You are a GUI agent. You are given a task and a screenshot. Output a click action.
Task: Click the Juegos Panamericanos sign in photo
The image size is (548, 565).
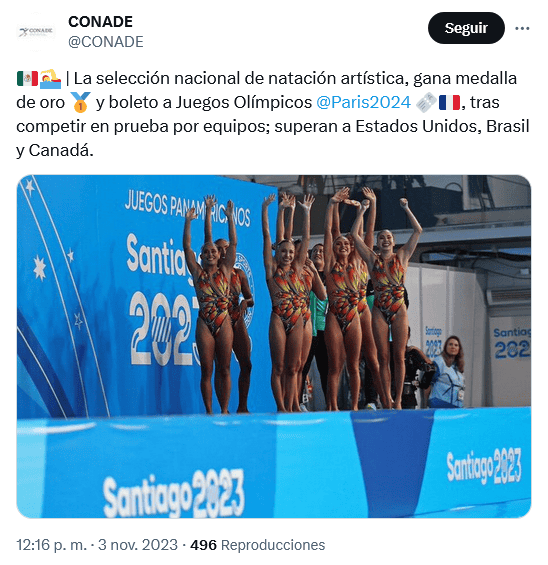187,208
